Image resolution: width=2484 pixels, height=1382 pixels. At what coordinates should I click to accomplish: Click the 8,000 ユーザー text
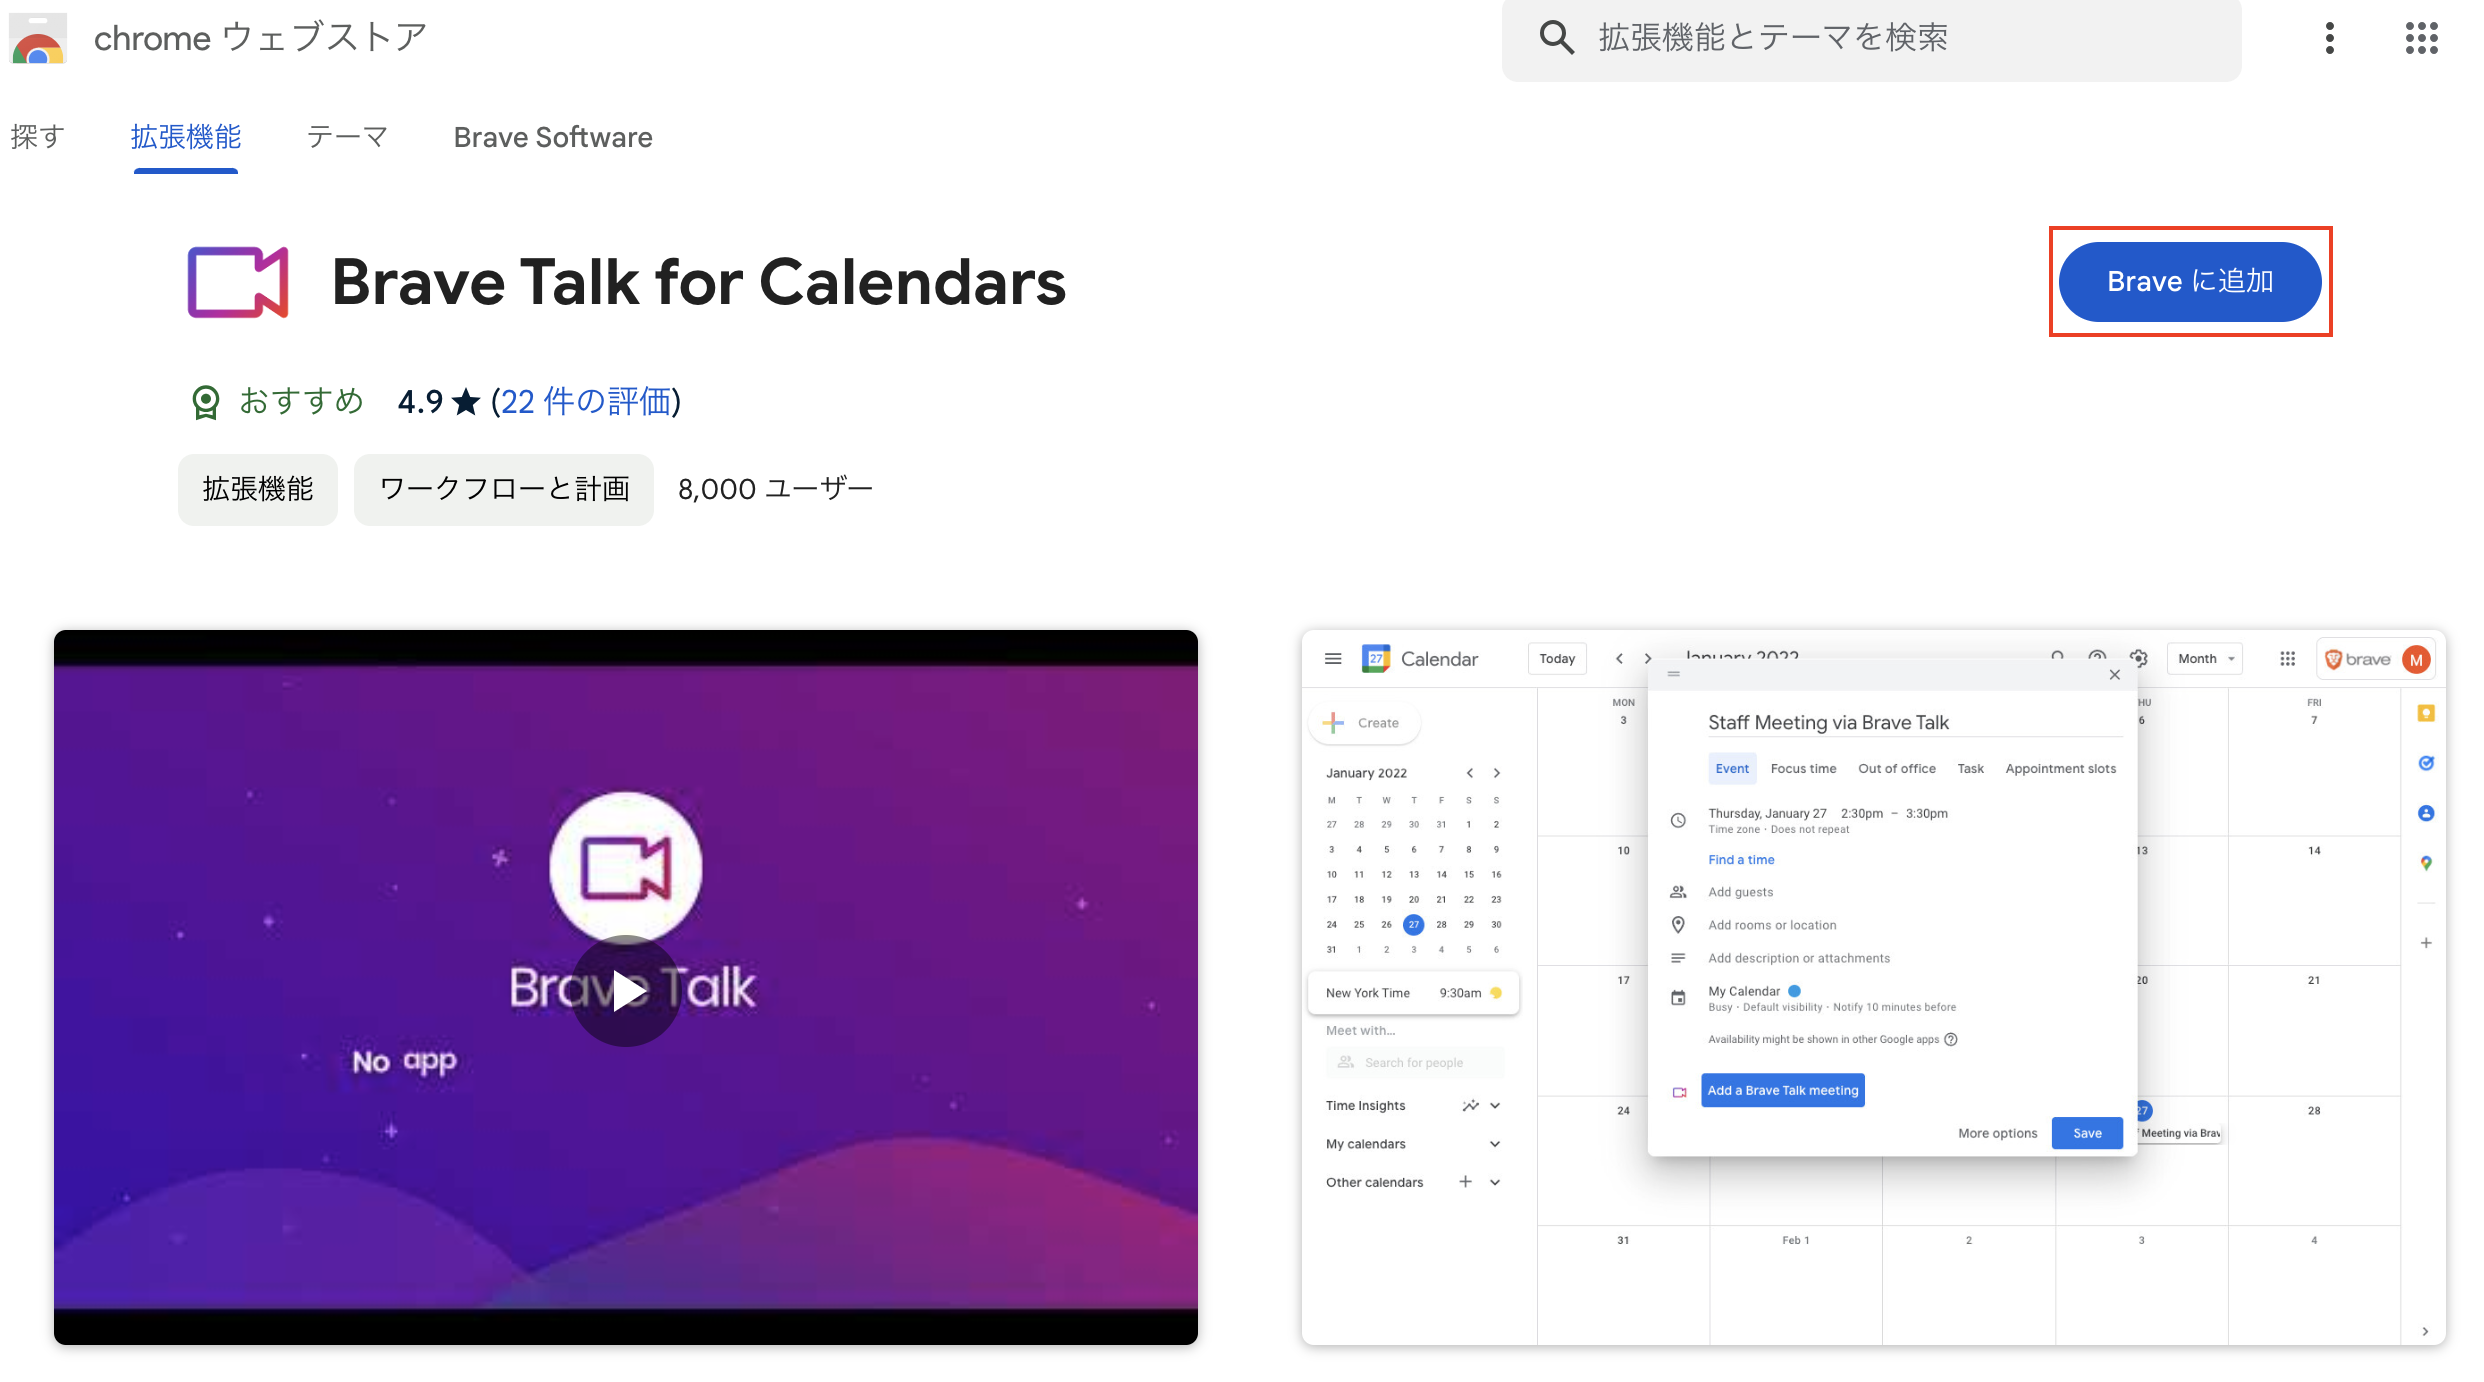[x=776, y=489]
